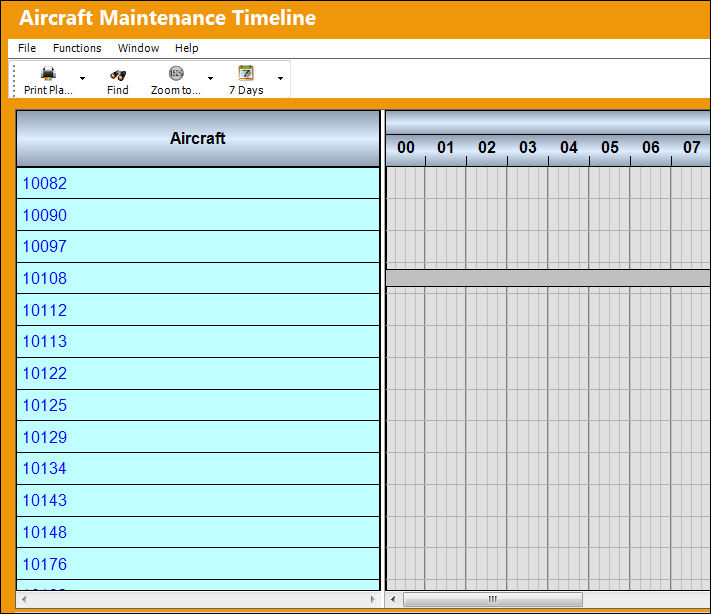Open the Help menu
The height and width of the screenshot is (614, 711).
pos(186,48)
